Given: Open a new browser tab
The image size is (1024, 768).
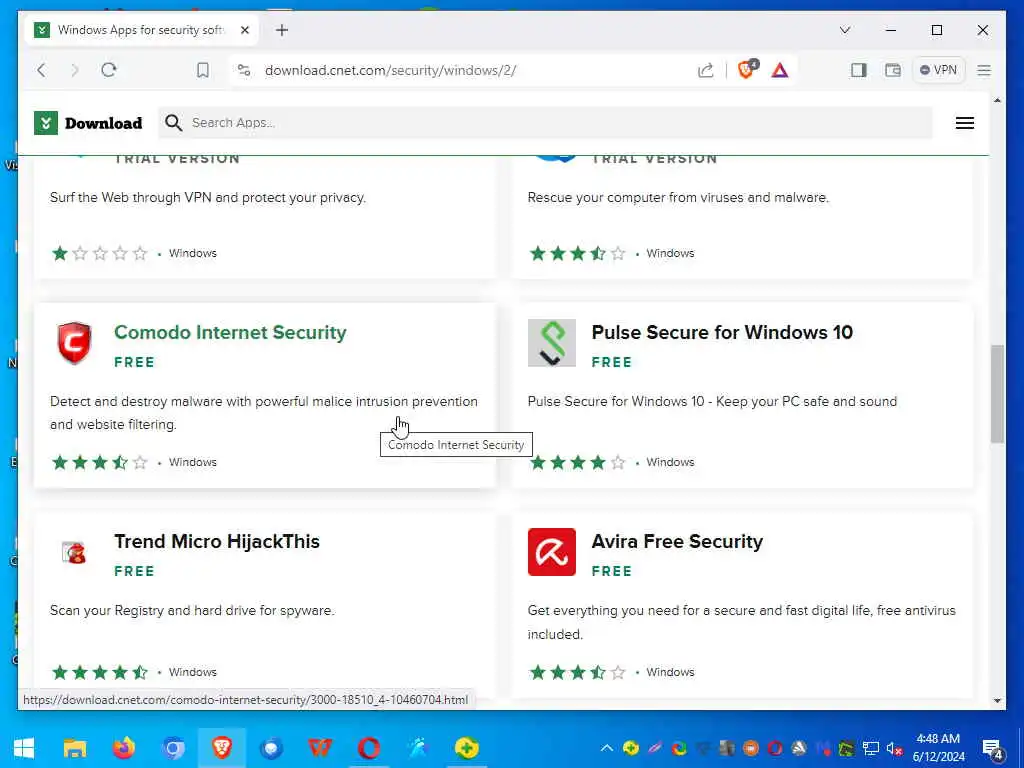Looking at the screenshot, I should 281,30.
